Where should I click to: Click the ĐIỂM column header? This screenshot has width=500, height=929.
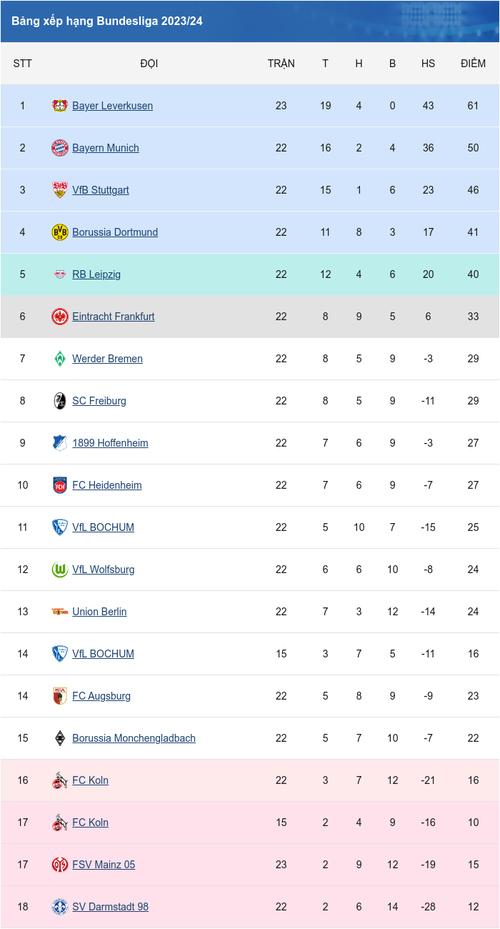[x=473, y=63]
